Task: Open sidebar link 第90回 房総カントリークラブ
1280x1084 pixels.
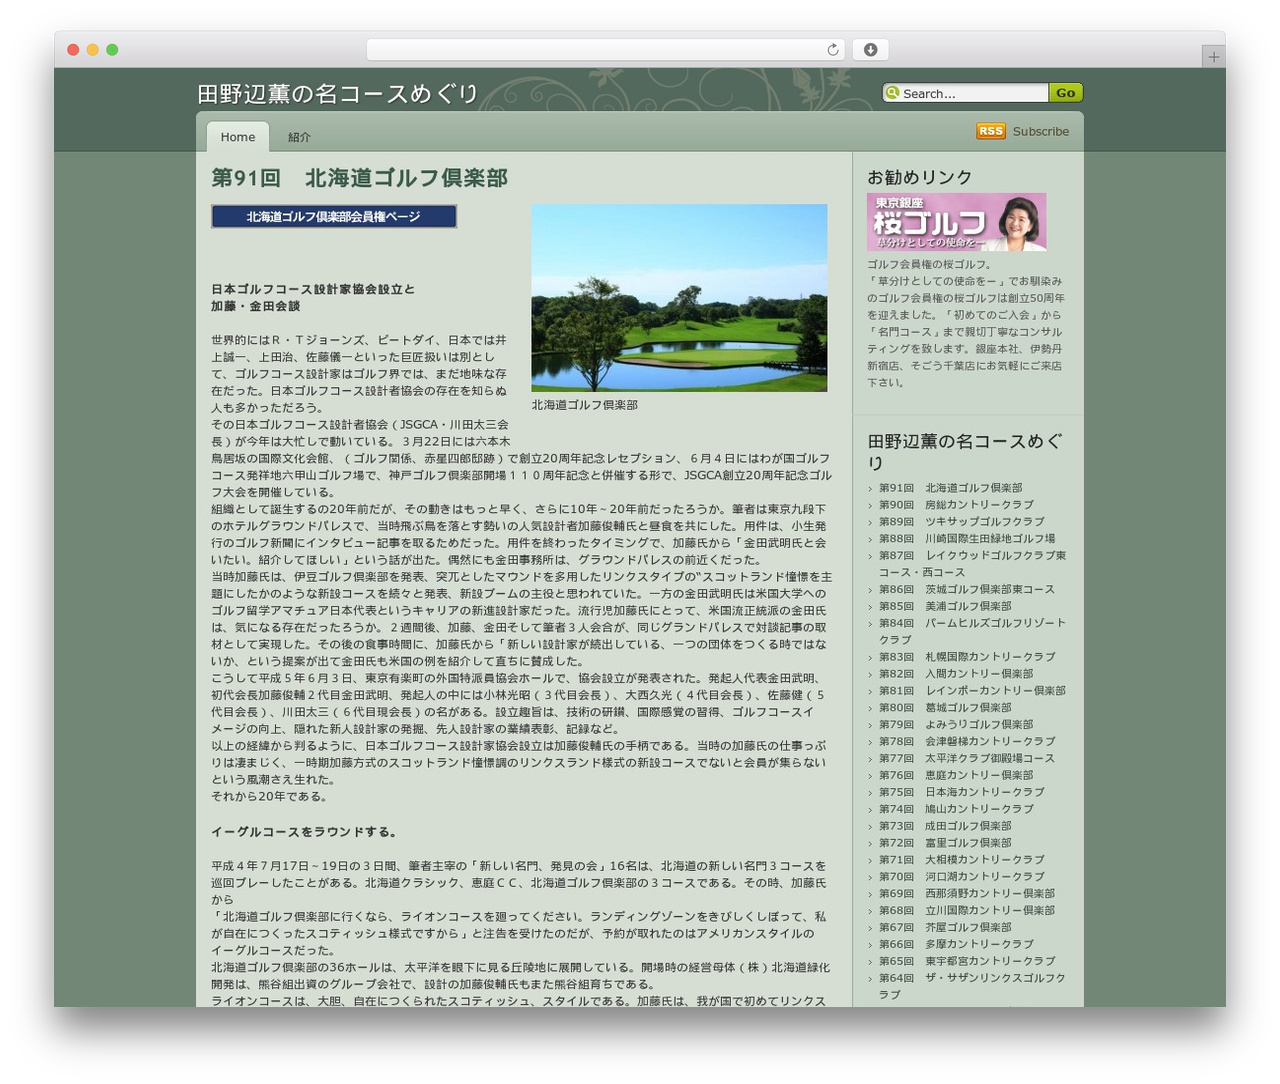Action: tap(956, 505)
